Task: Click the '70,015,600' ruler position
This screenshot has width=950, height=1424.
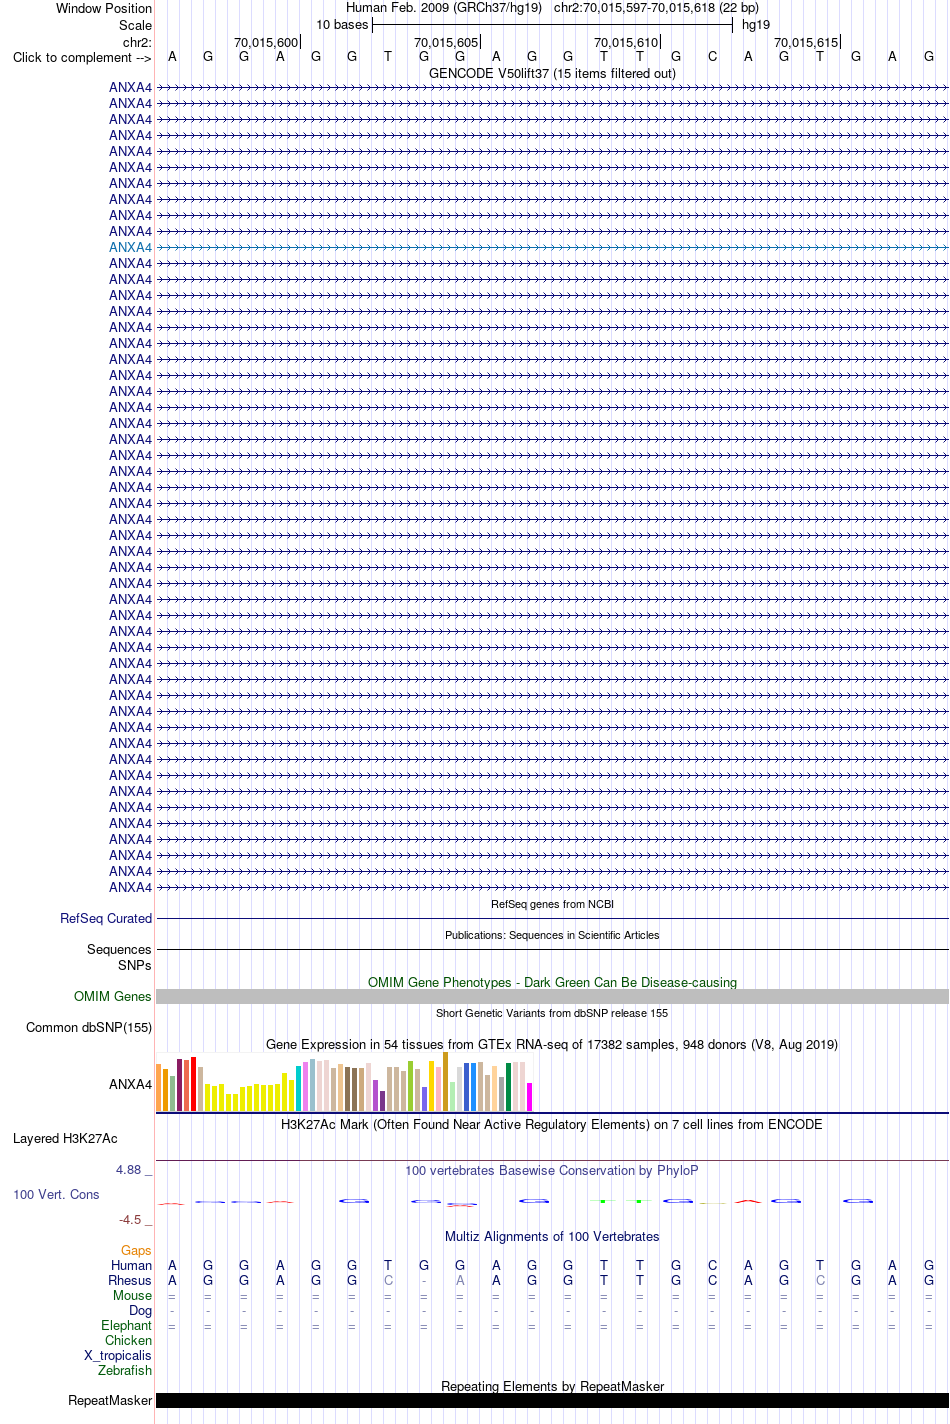Action: pos(266,42)
